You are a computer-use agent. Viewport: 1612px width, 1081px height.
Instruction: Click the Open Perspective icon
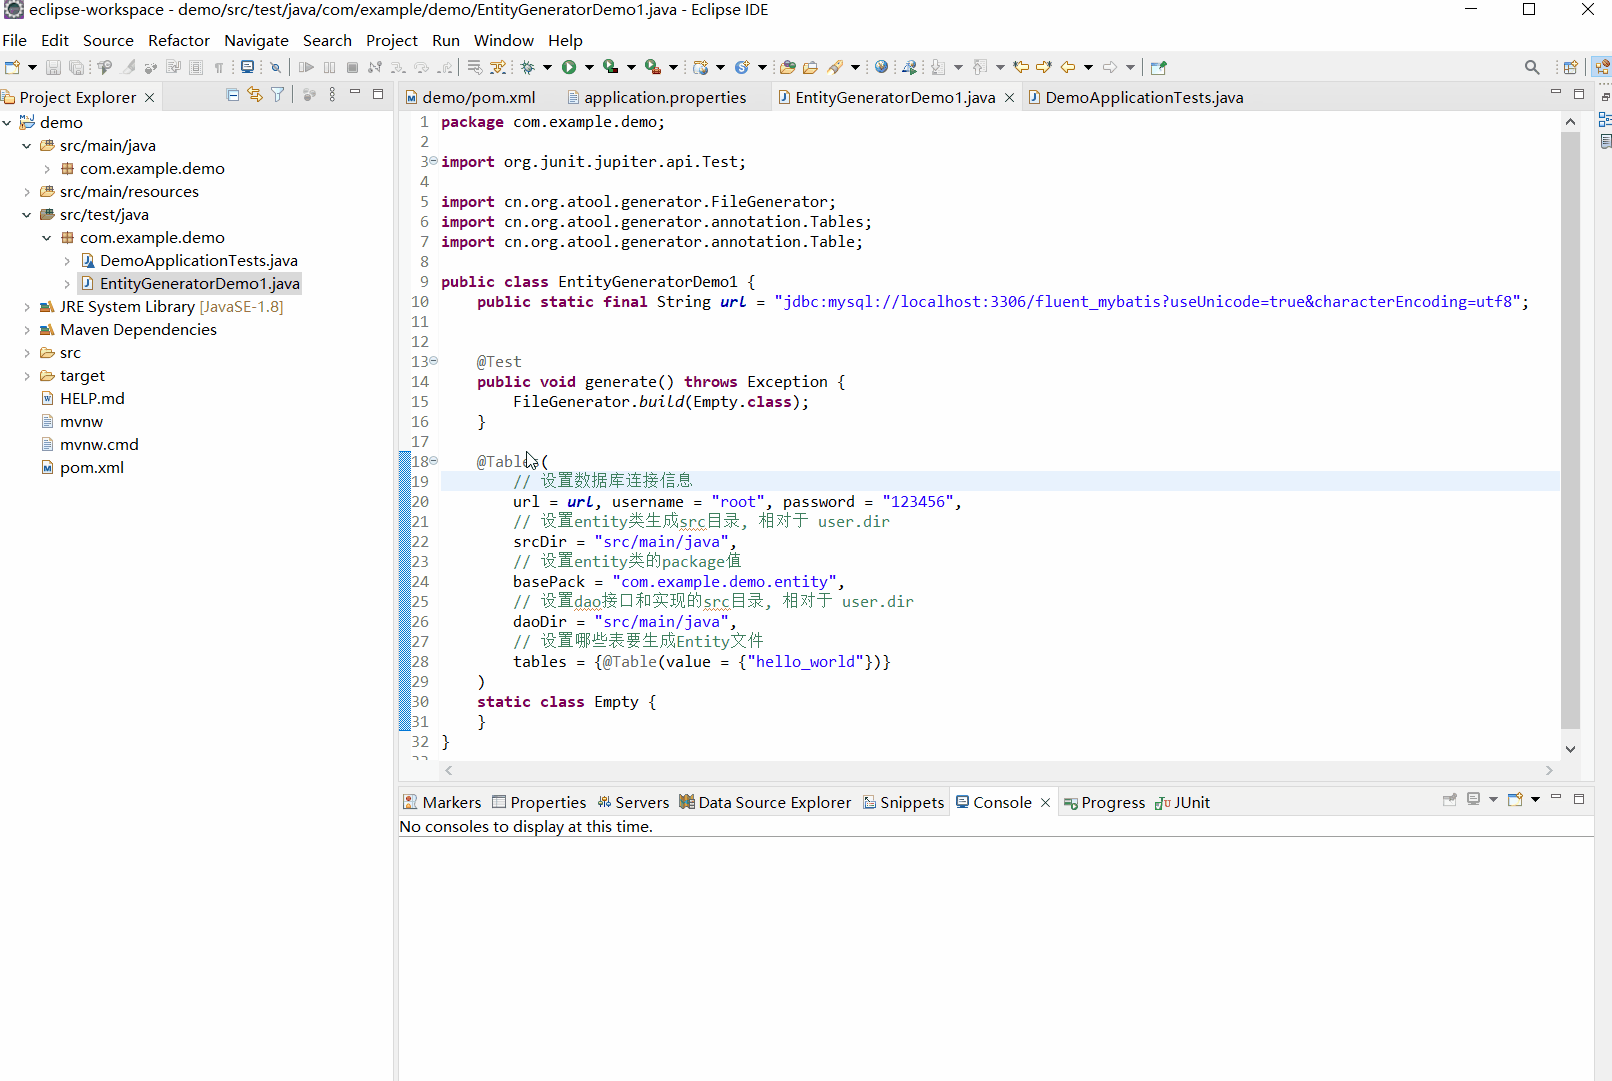click(1571, 67)
